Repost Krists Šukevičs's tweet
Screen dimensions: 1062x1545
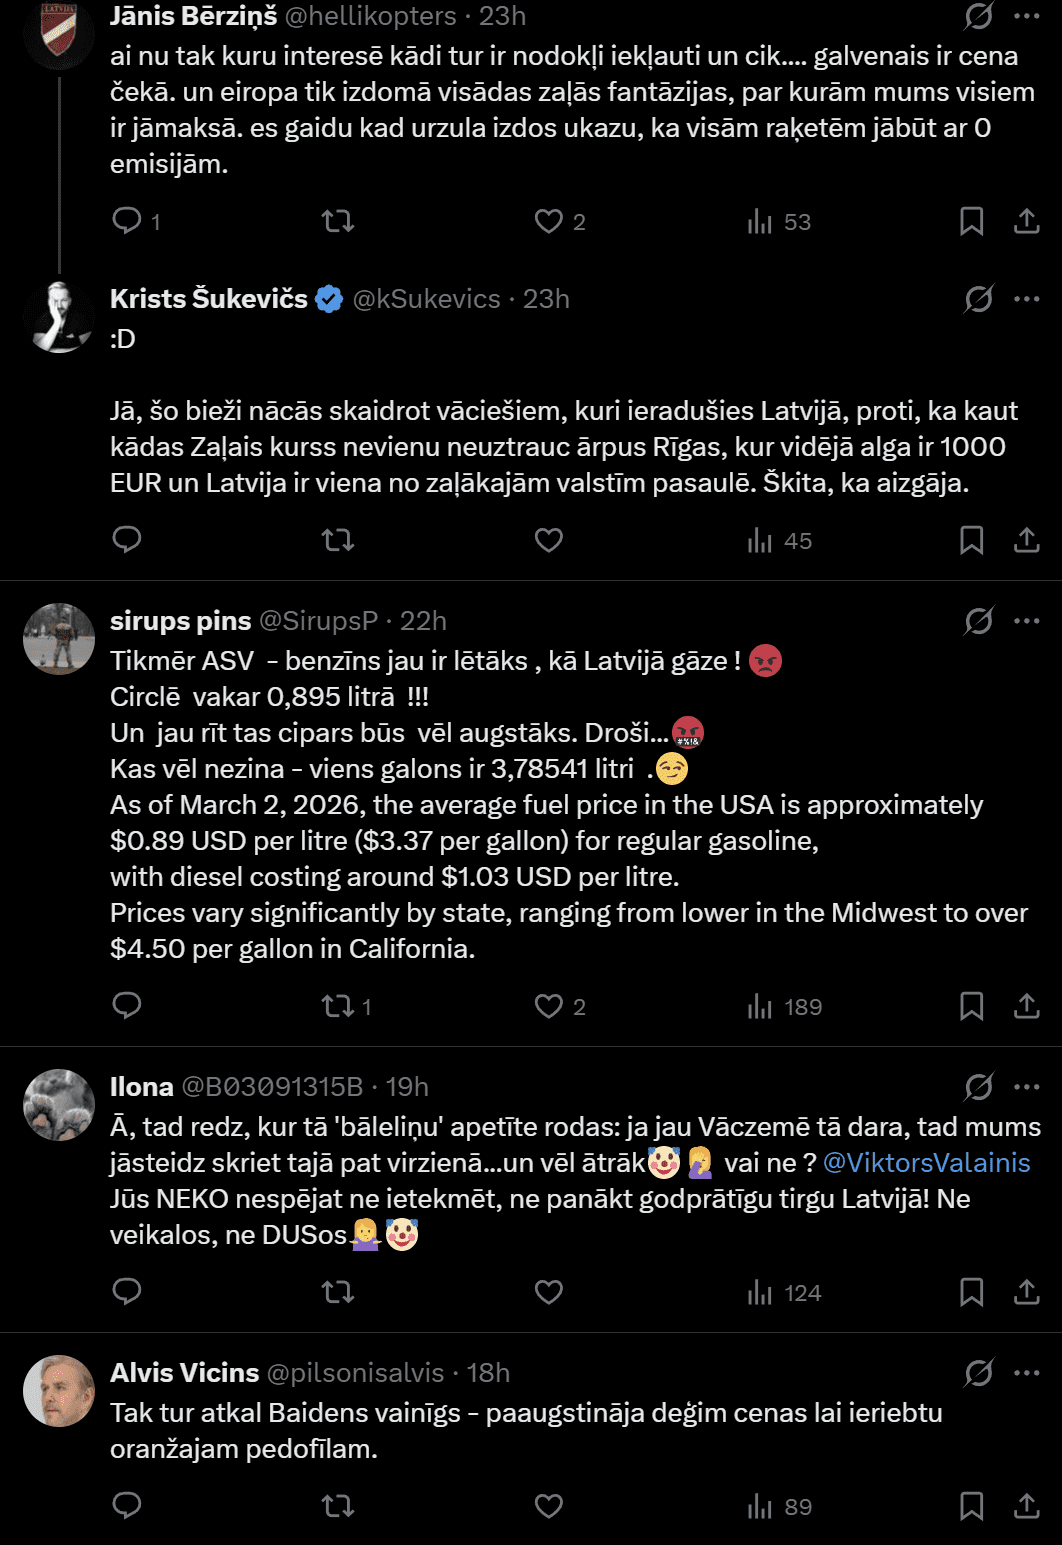point(338,541)
